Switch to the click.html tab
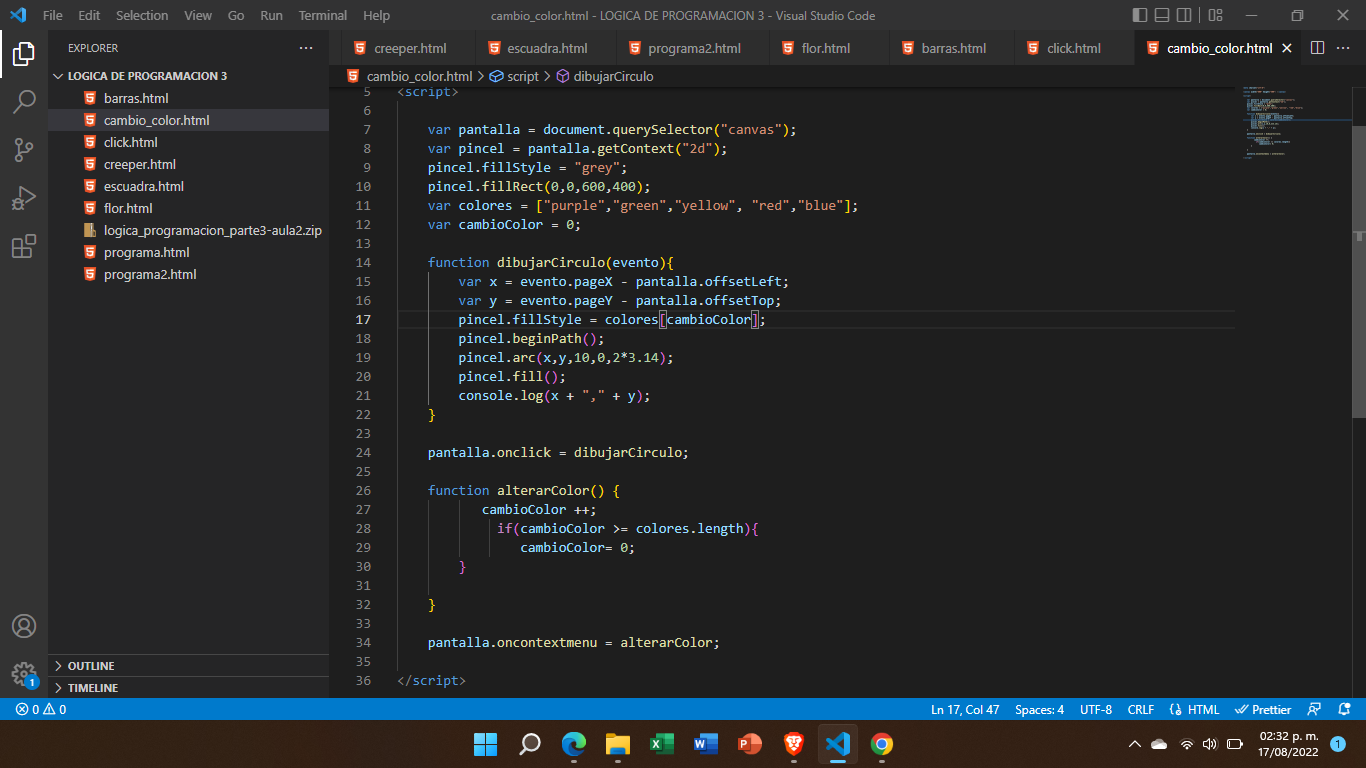This screenshot has width=1366, height=768. [1073, 48]
